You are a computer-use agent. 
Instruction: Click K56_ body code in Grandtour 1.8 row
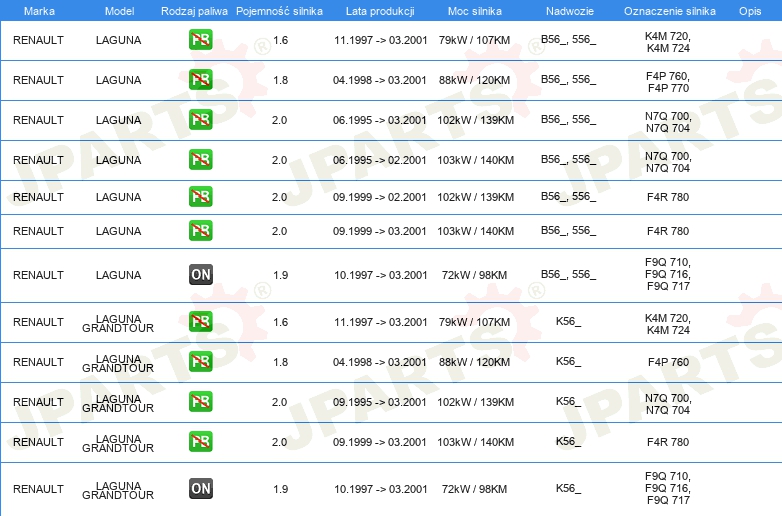click(x=569, y=361)
